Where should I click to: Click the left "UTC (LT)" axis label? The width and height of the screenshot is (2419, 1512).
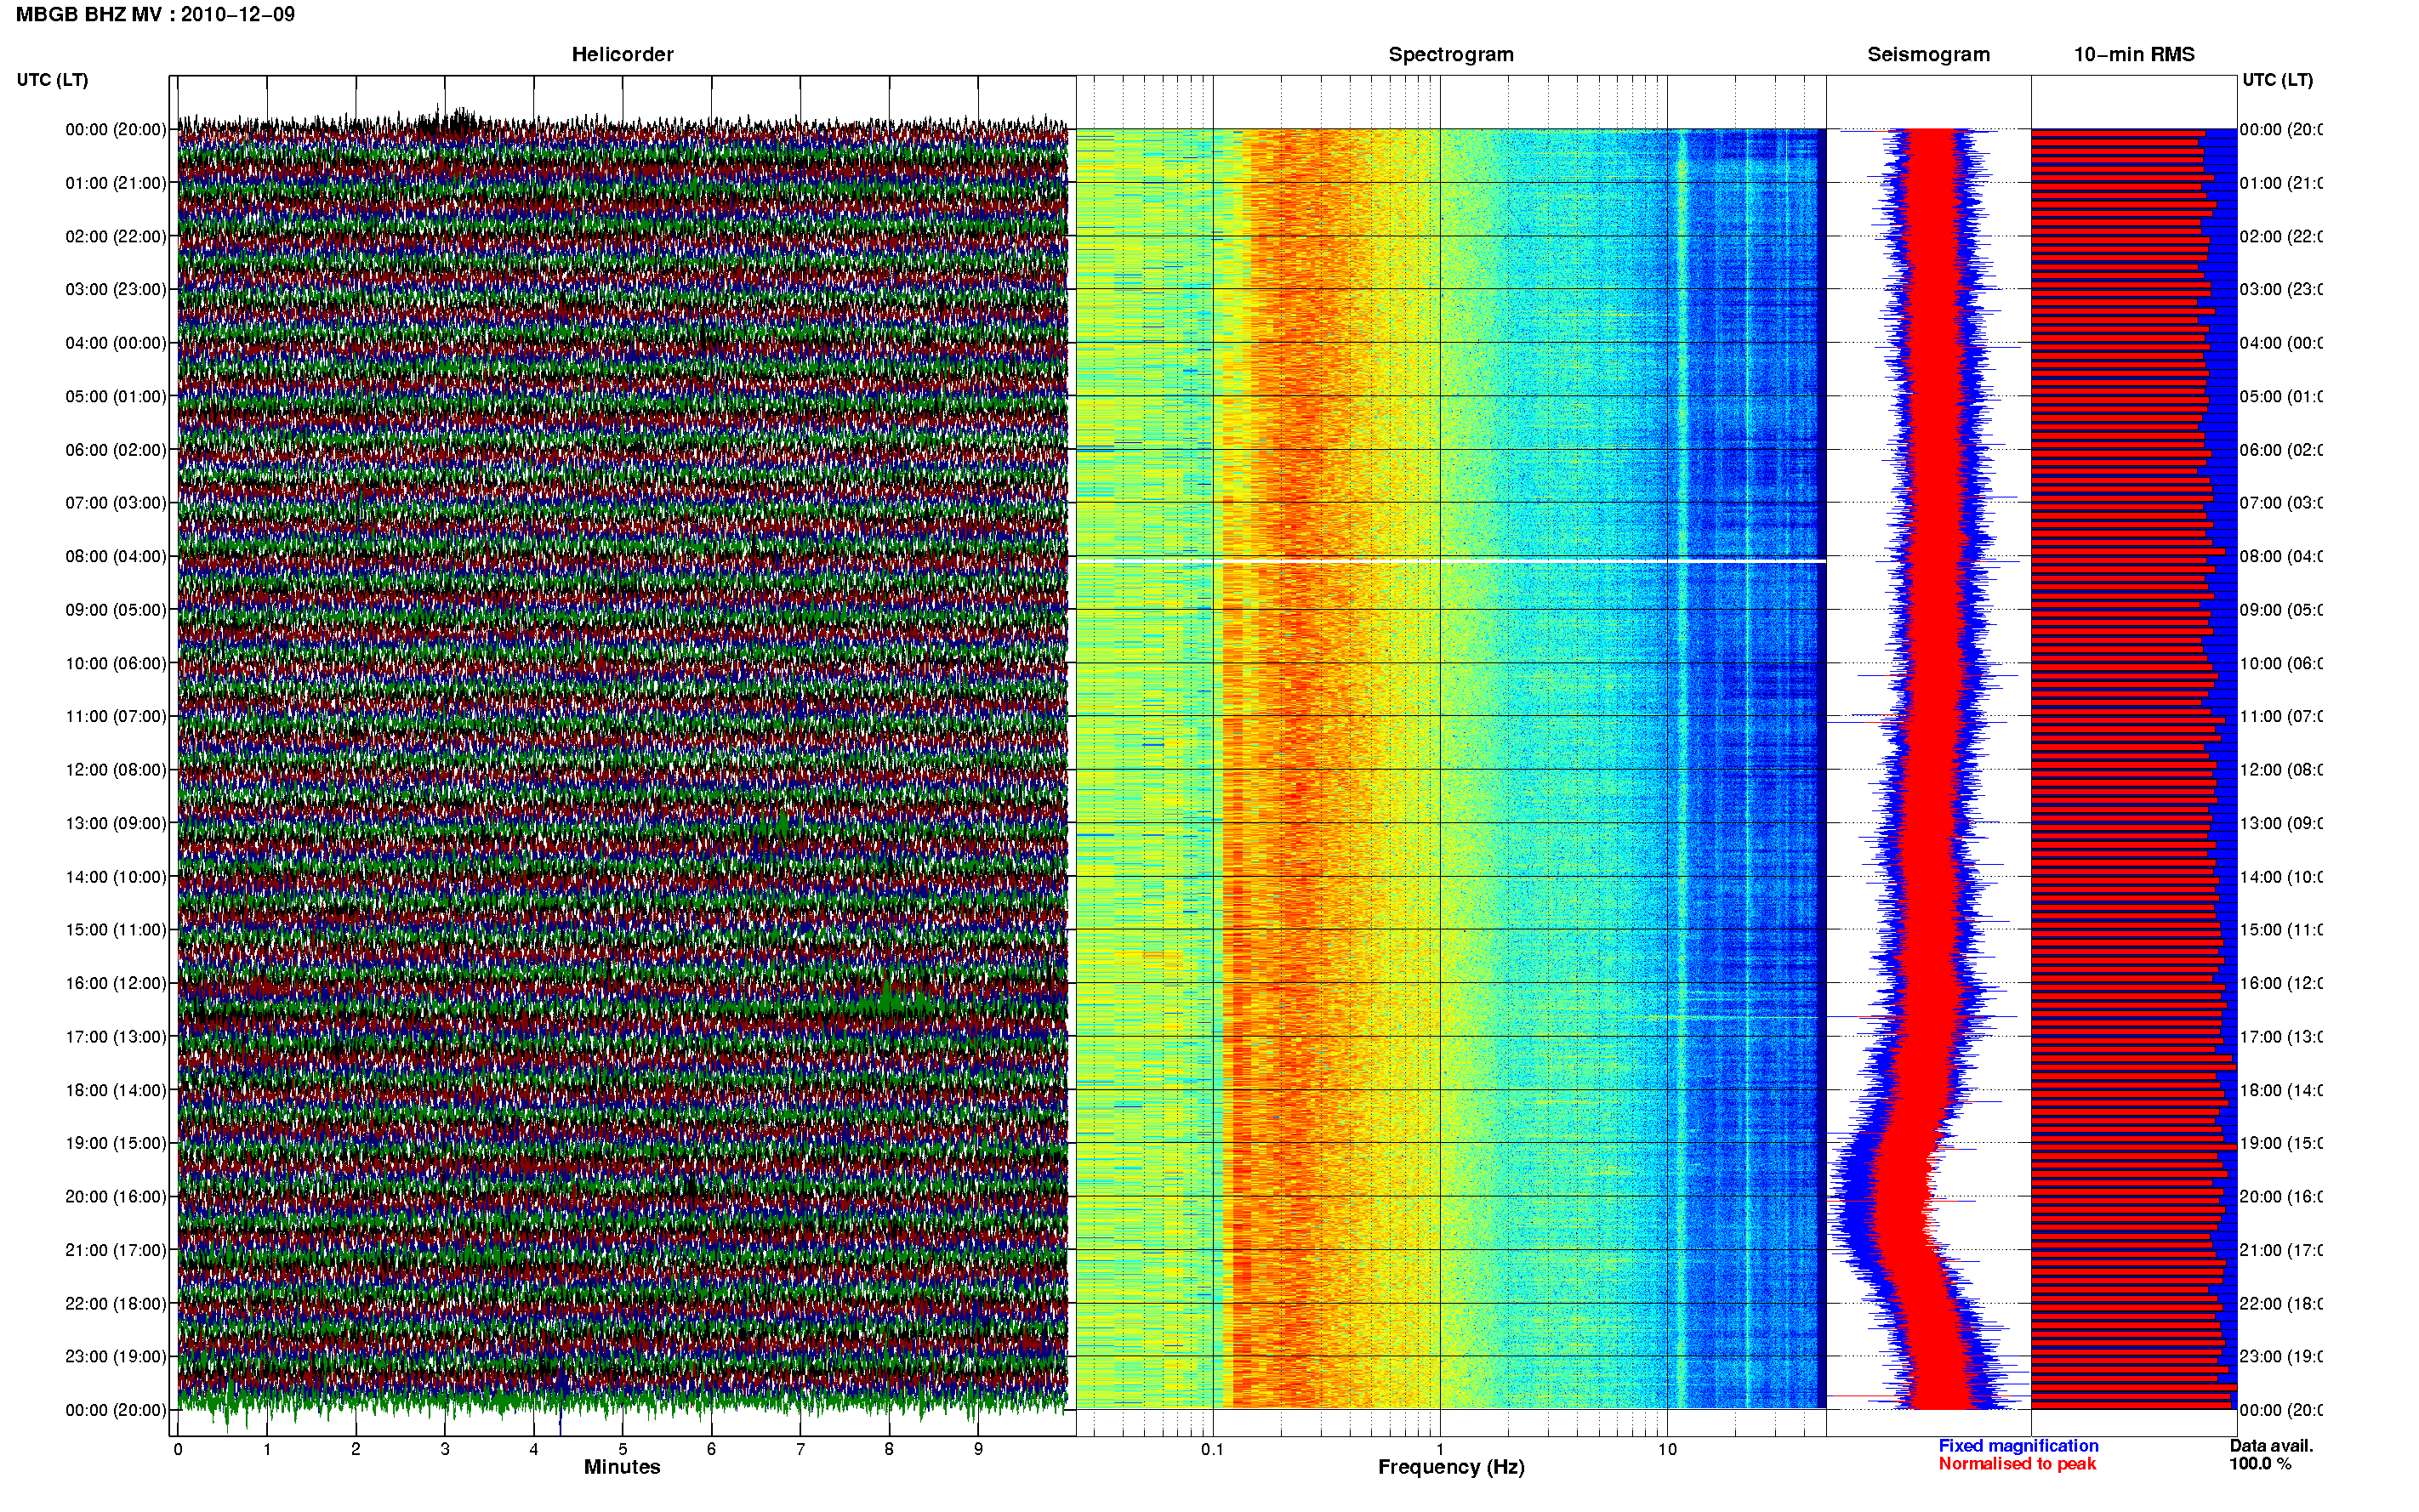52,80
